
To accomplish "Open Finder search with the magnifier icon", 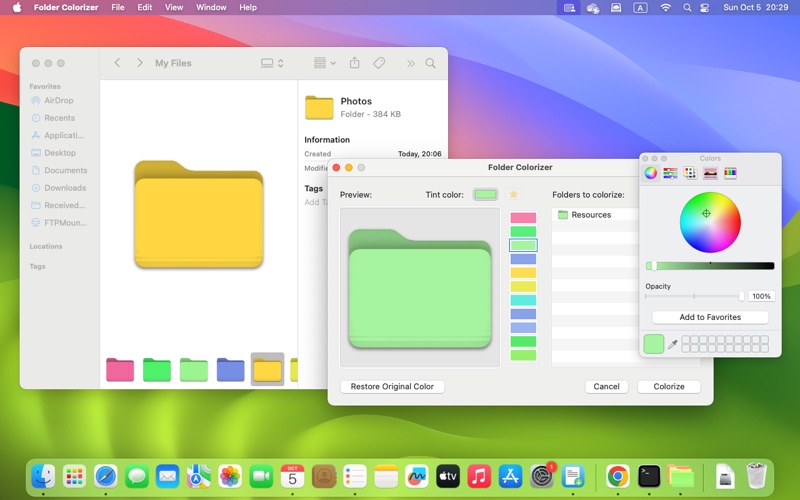I will [x=431, y=63].
